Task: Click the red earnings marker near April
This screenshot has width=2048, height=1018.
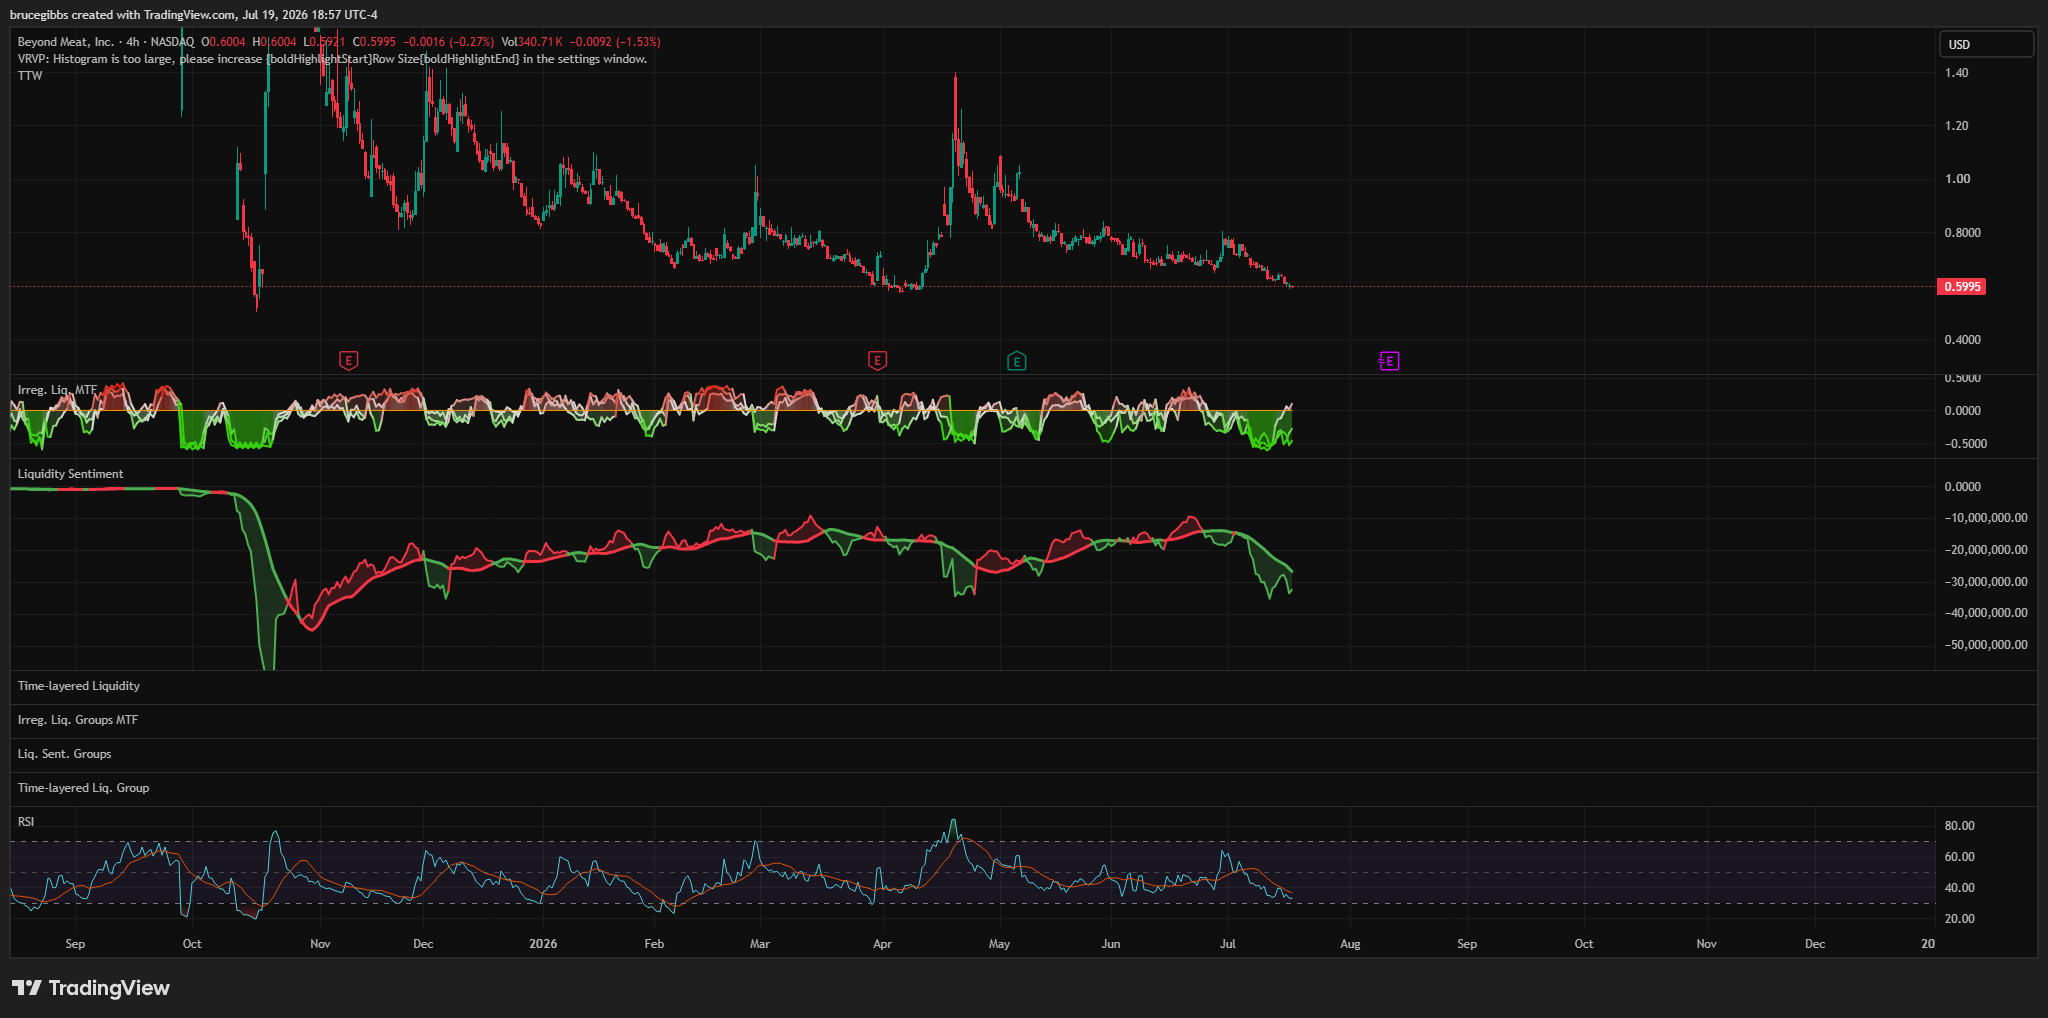Action: (877, 361)
